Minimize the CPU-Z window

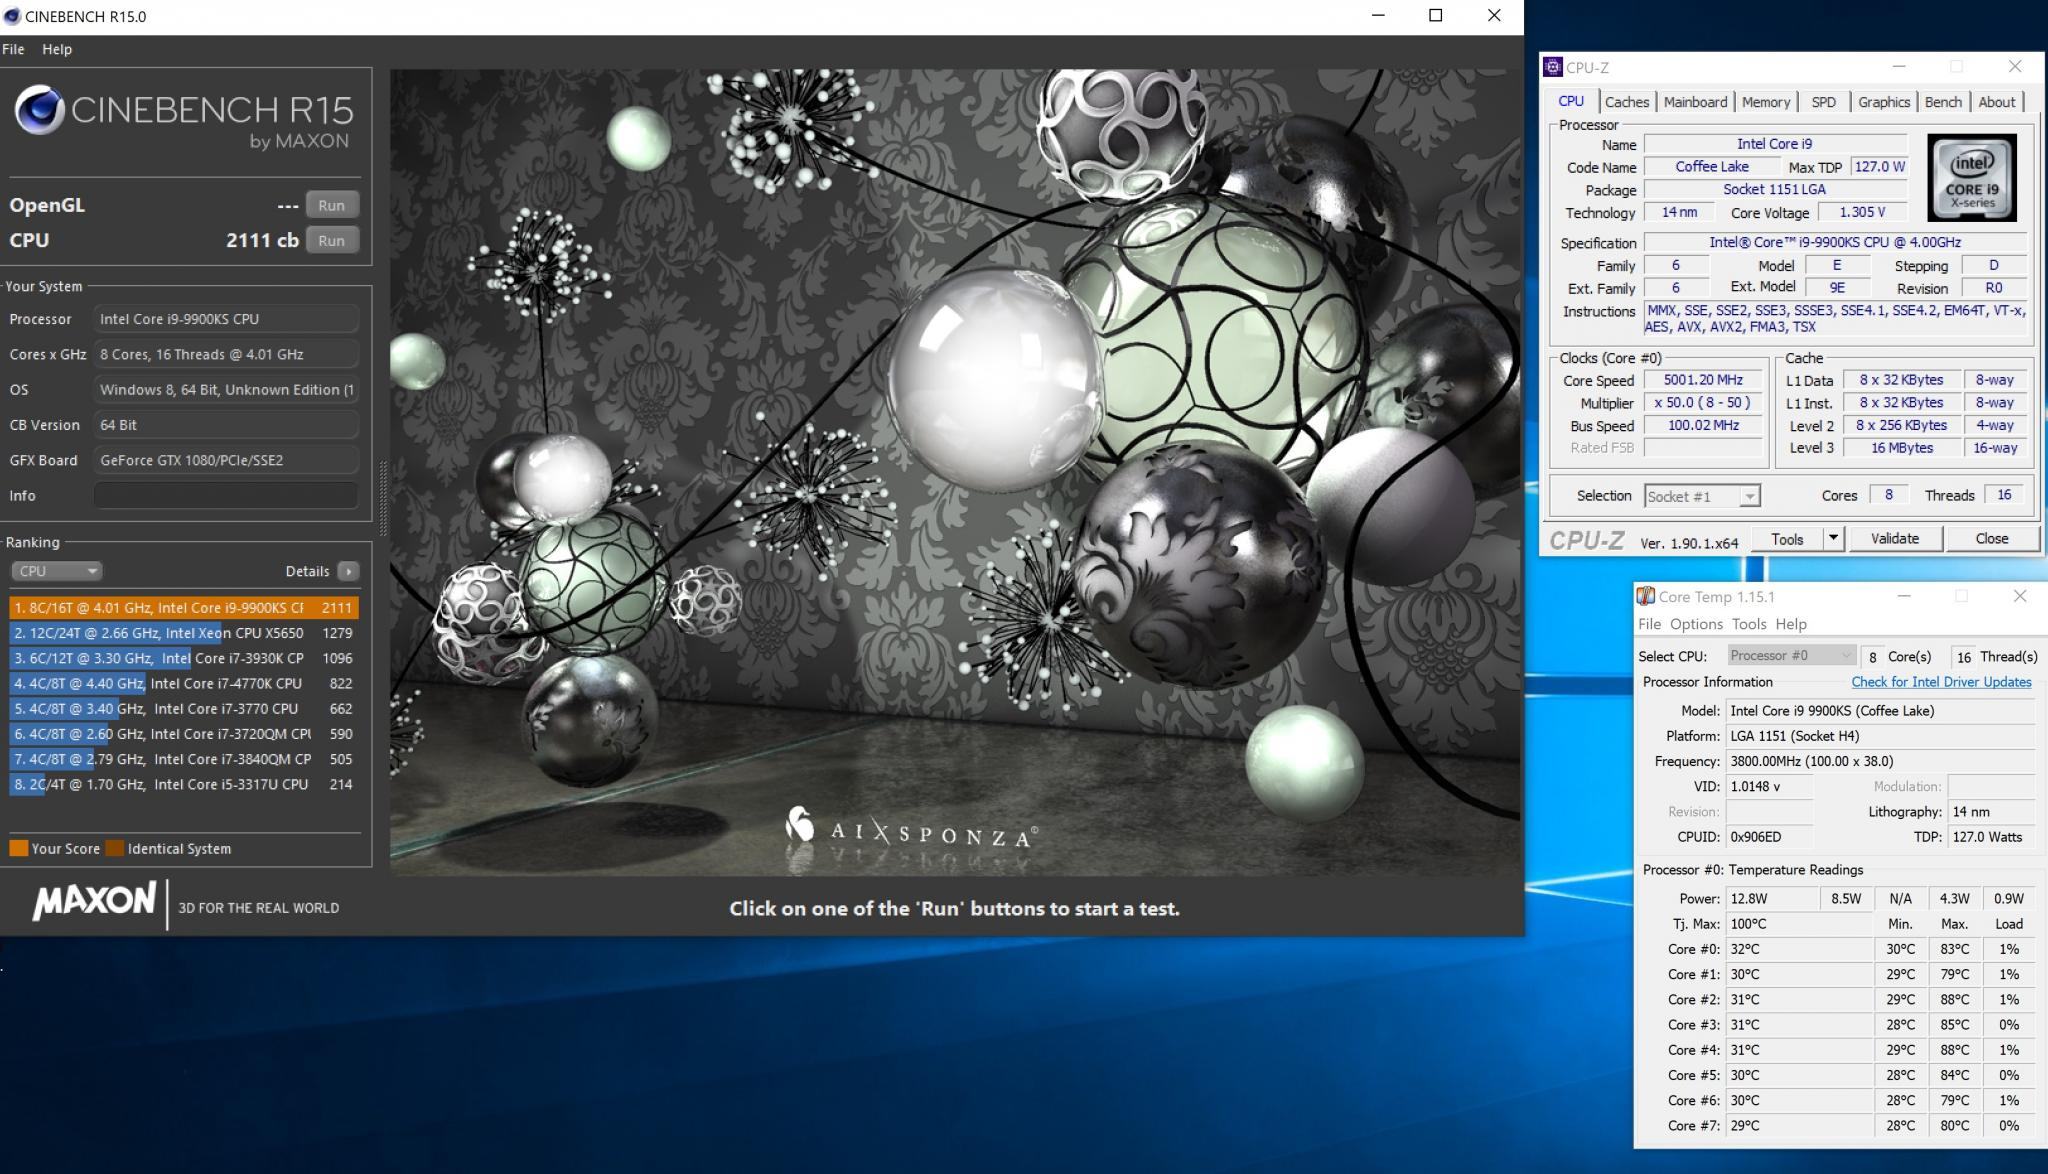tap(1898, 66)
